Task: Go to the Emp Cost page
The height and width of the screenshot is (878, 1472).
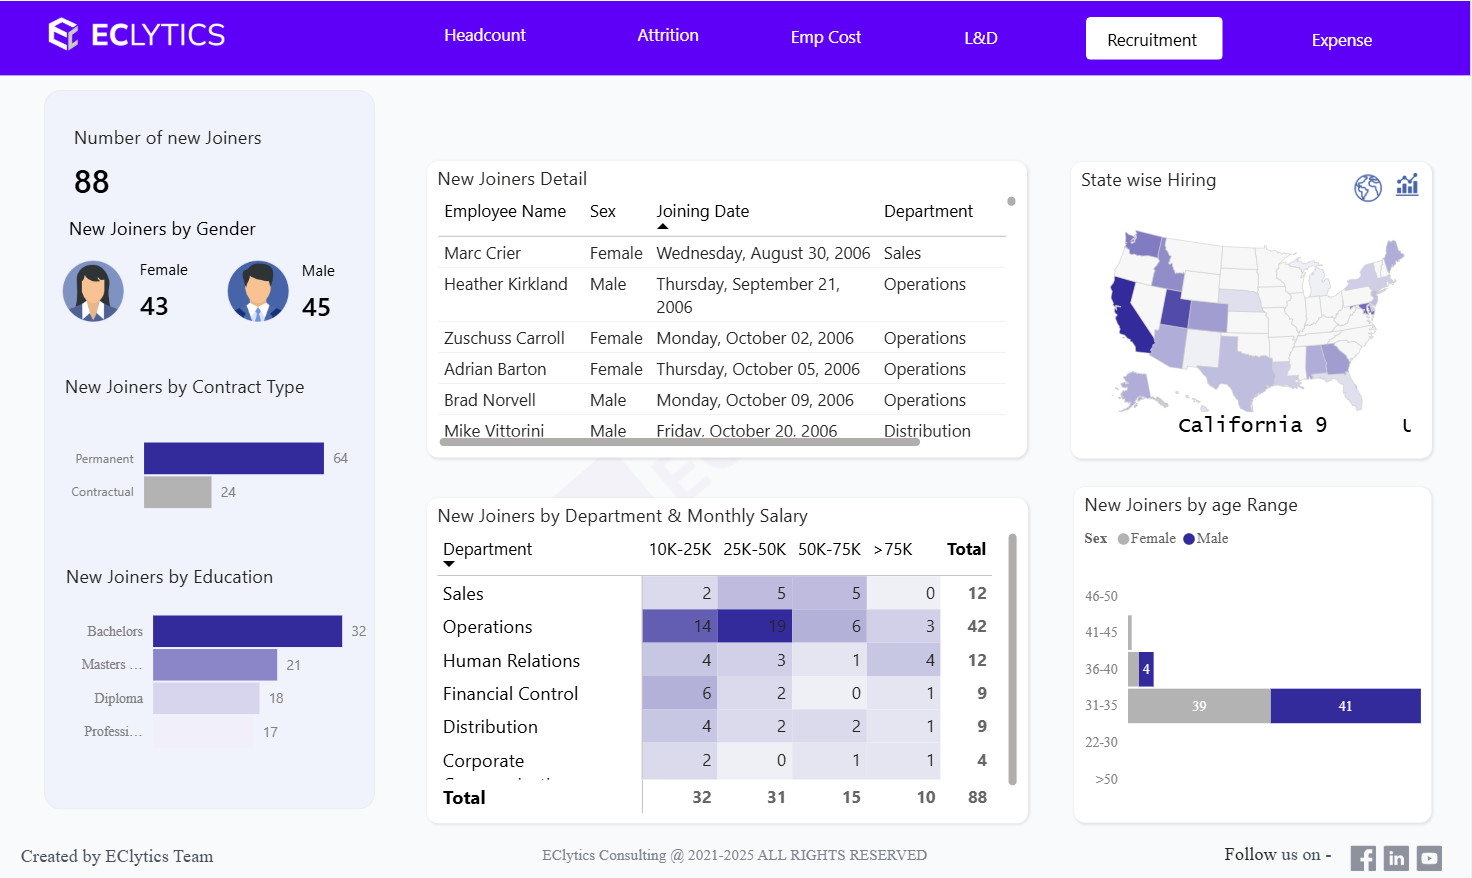Action: (x=825, y=38)
